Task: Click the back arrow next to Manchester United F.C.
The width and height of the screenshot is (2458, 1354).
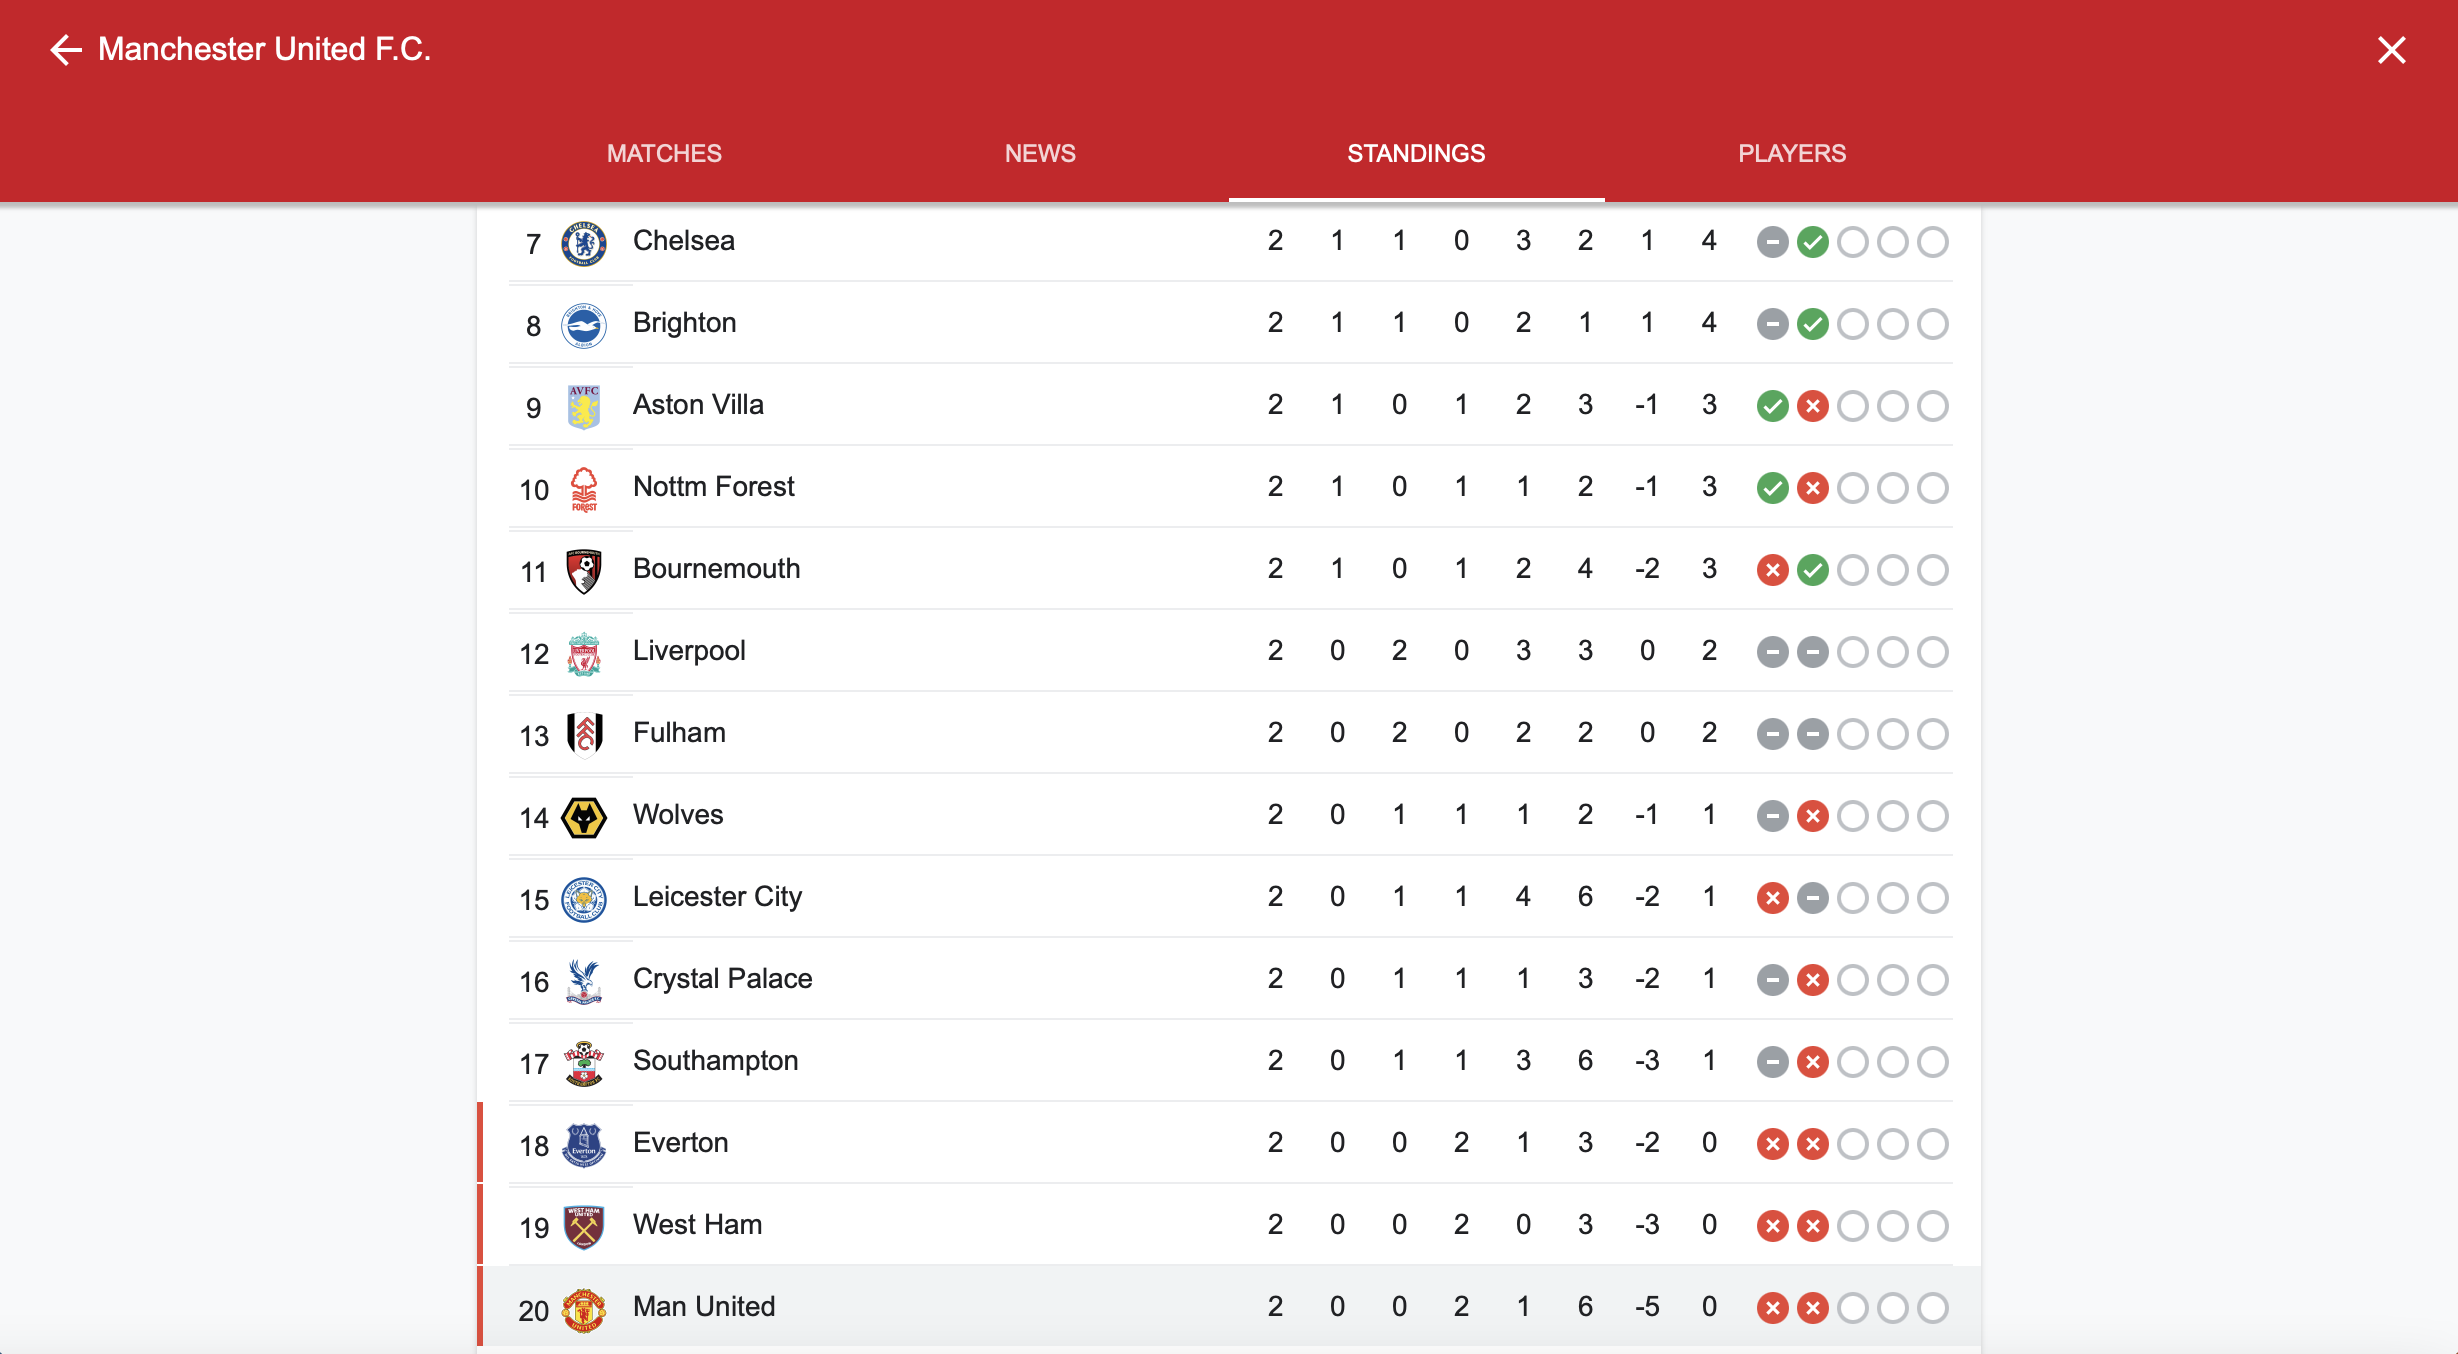Action: coord(66,50)
